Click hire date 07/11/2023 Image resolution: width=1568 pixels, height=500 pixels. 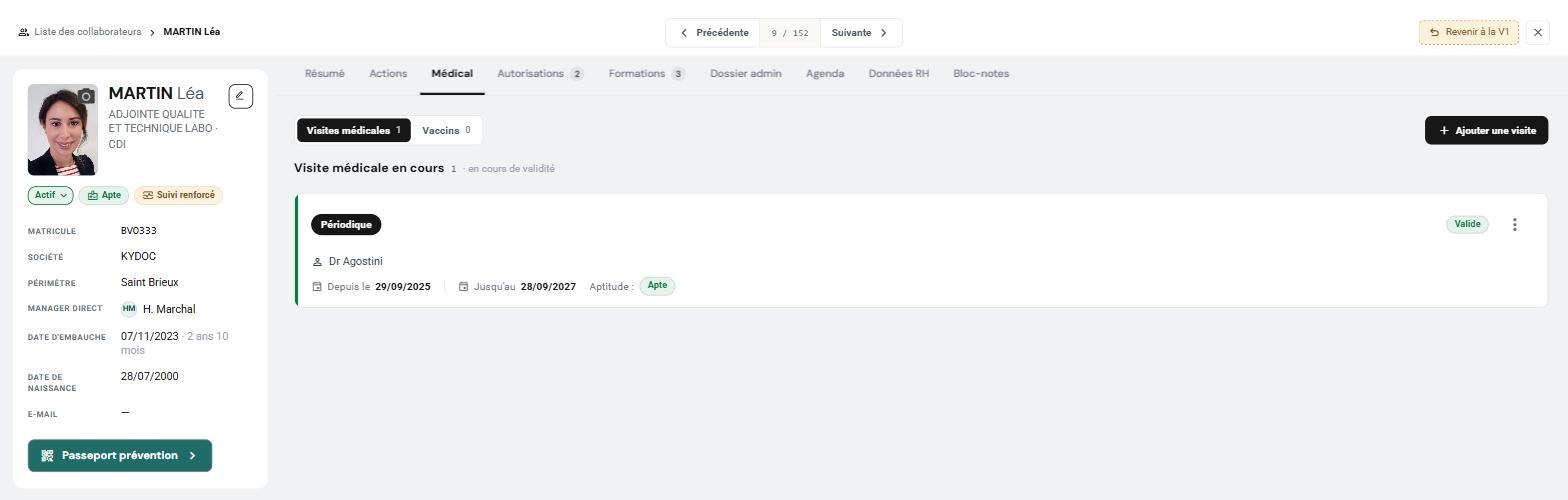click(x=150, y=337)
